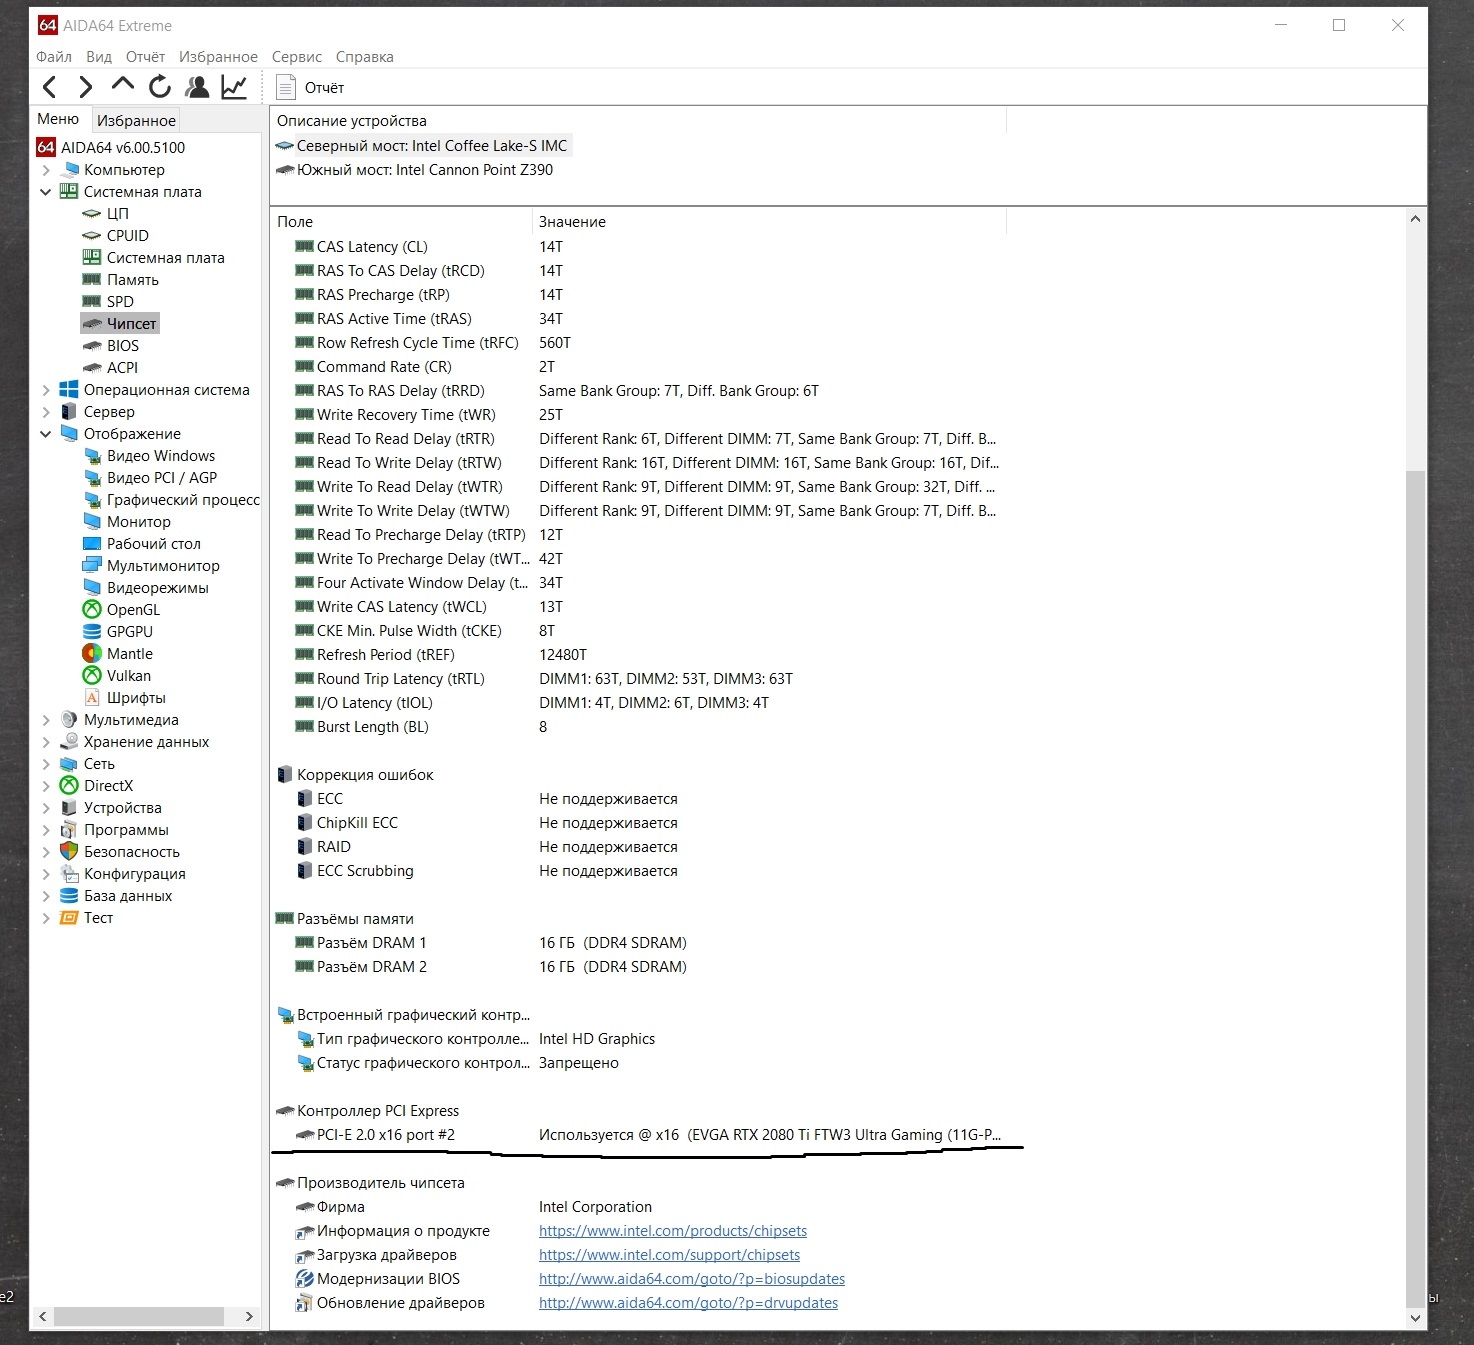Image resolution: width=1474 pixels, height=1345 pixels.
Task: Open the Сервис menu
Action: (x=297, y=57)
